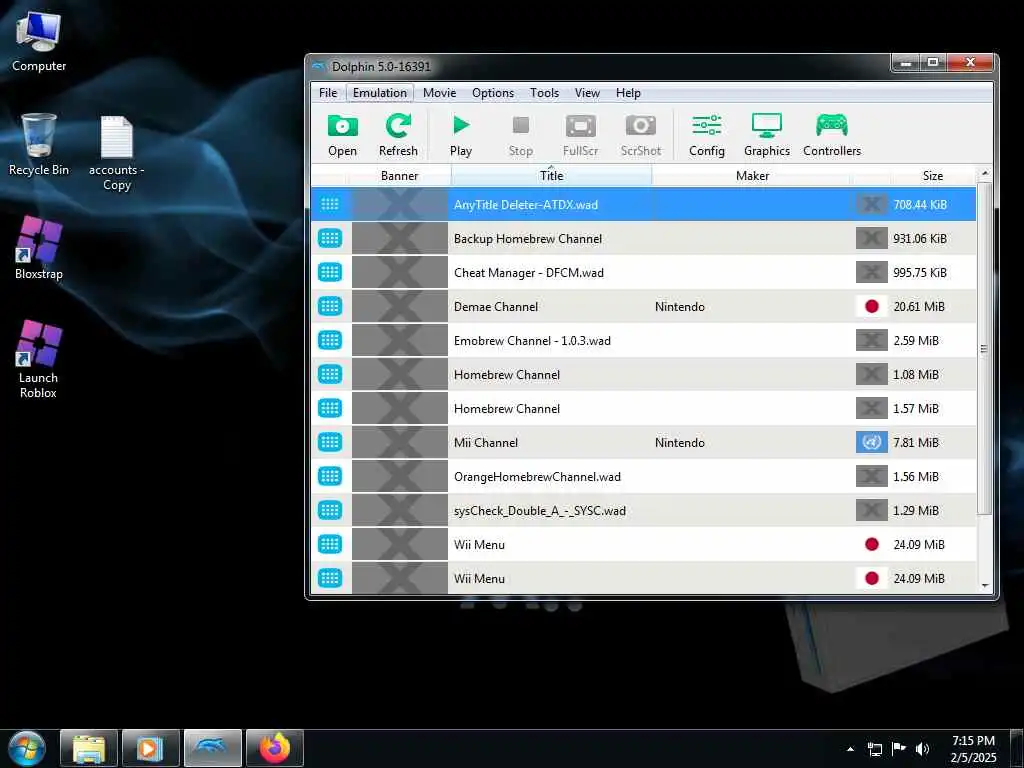Click the volume speaker tray icon
The image size is (1024, 768).
click(x=922, y=749)
